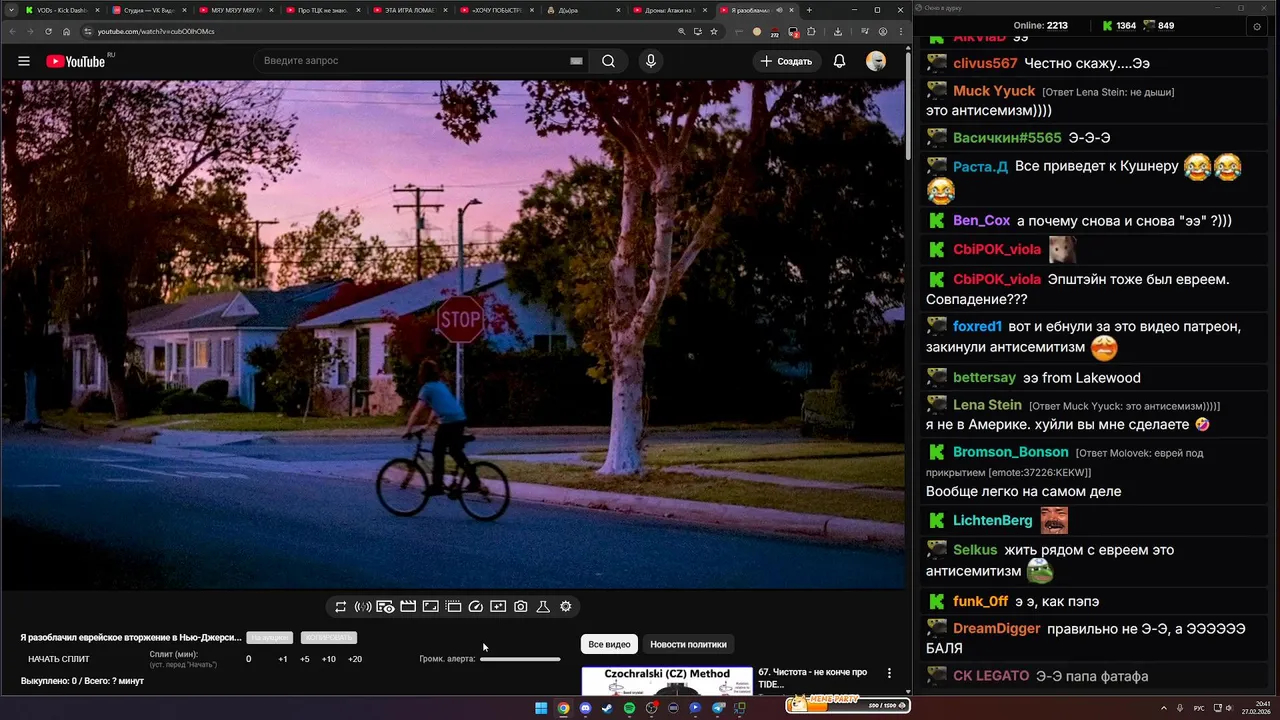Bookmark this page with the star icon
1280x720 pixels.
tap(713, 31)
